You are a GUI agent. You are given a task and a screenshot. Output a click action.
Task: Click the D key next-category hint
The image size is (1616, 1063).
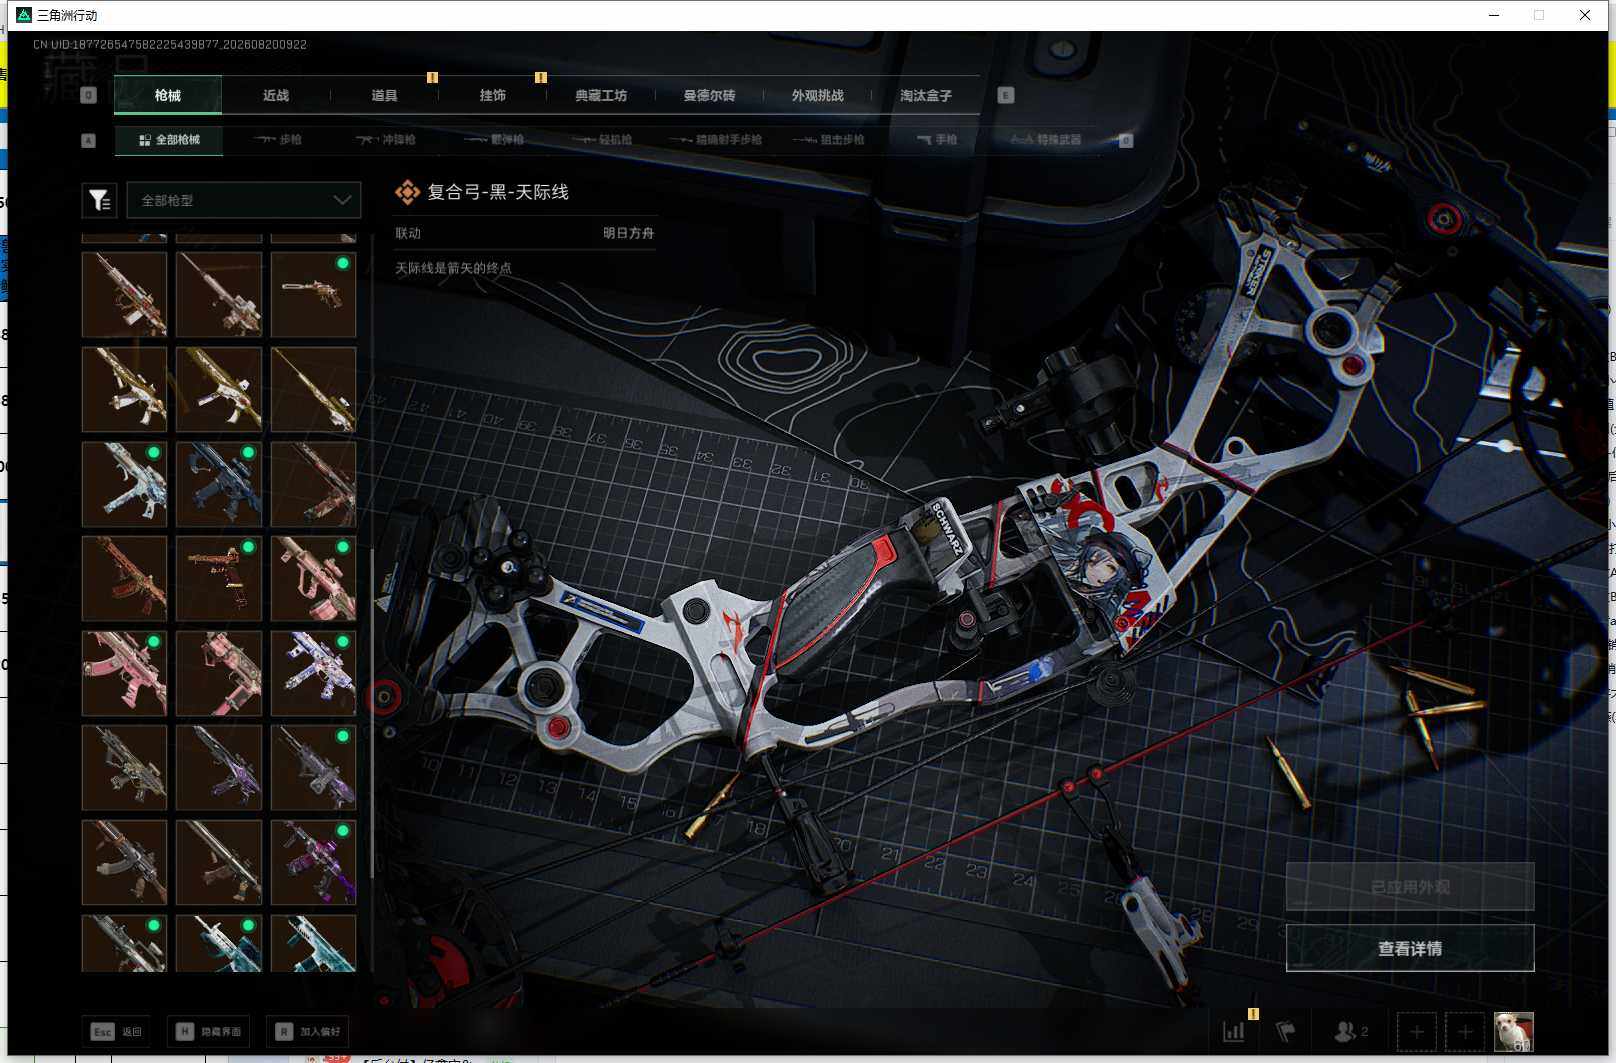click(1126, 140)
